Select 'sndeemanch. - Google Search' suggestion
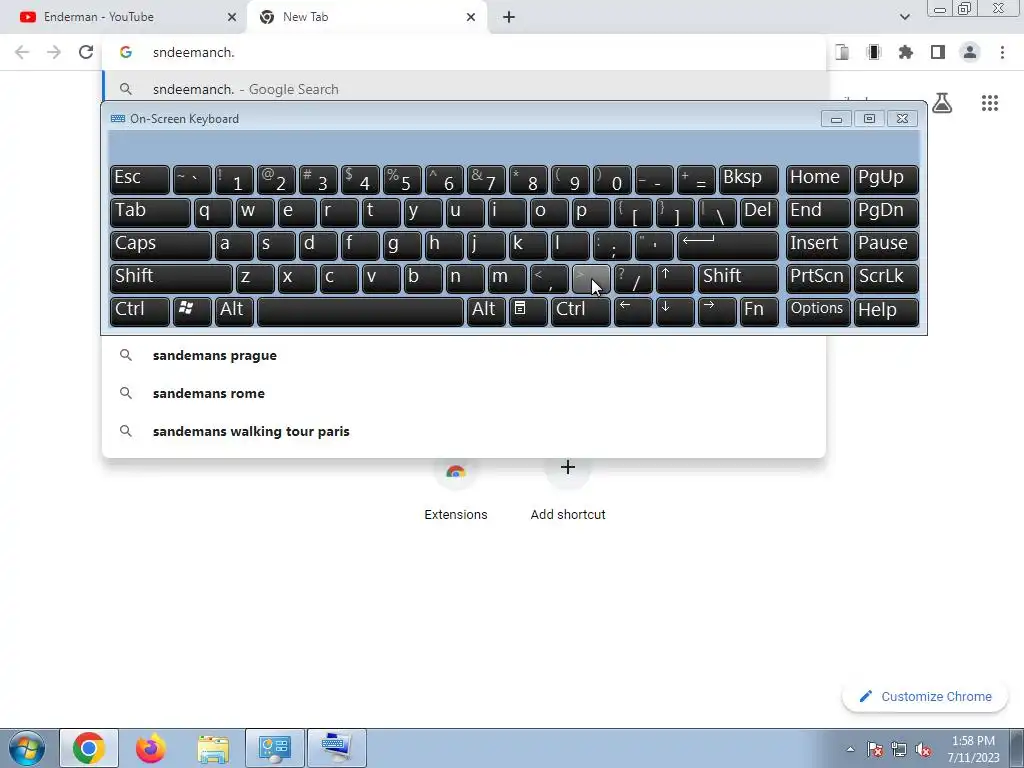The image size is (1024, 768). pyautogui.click(x=465, y=89)
